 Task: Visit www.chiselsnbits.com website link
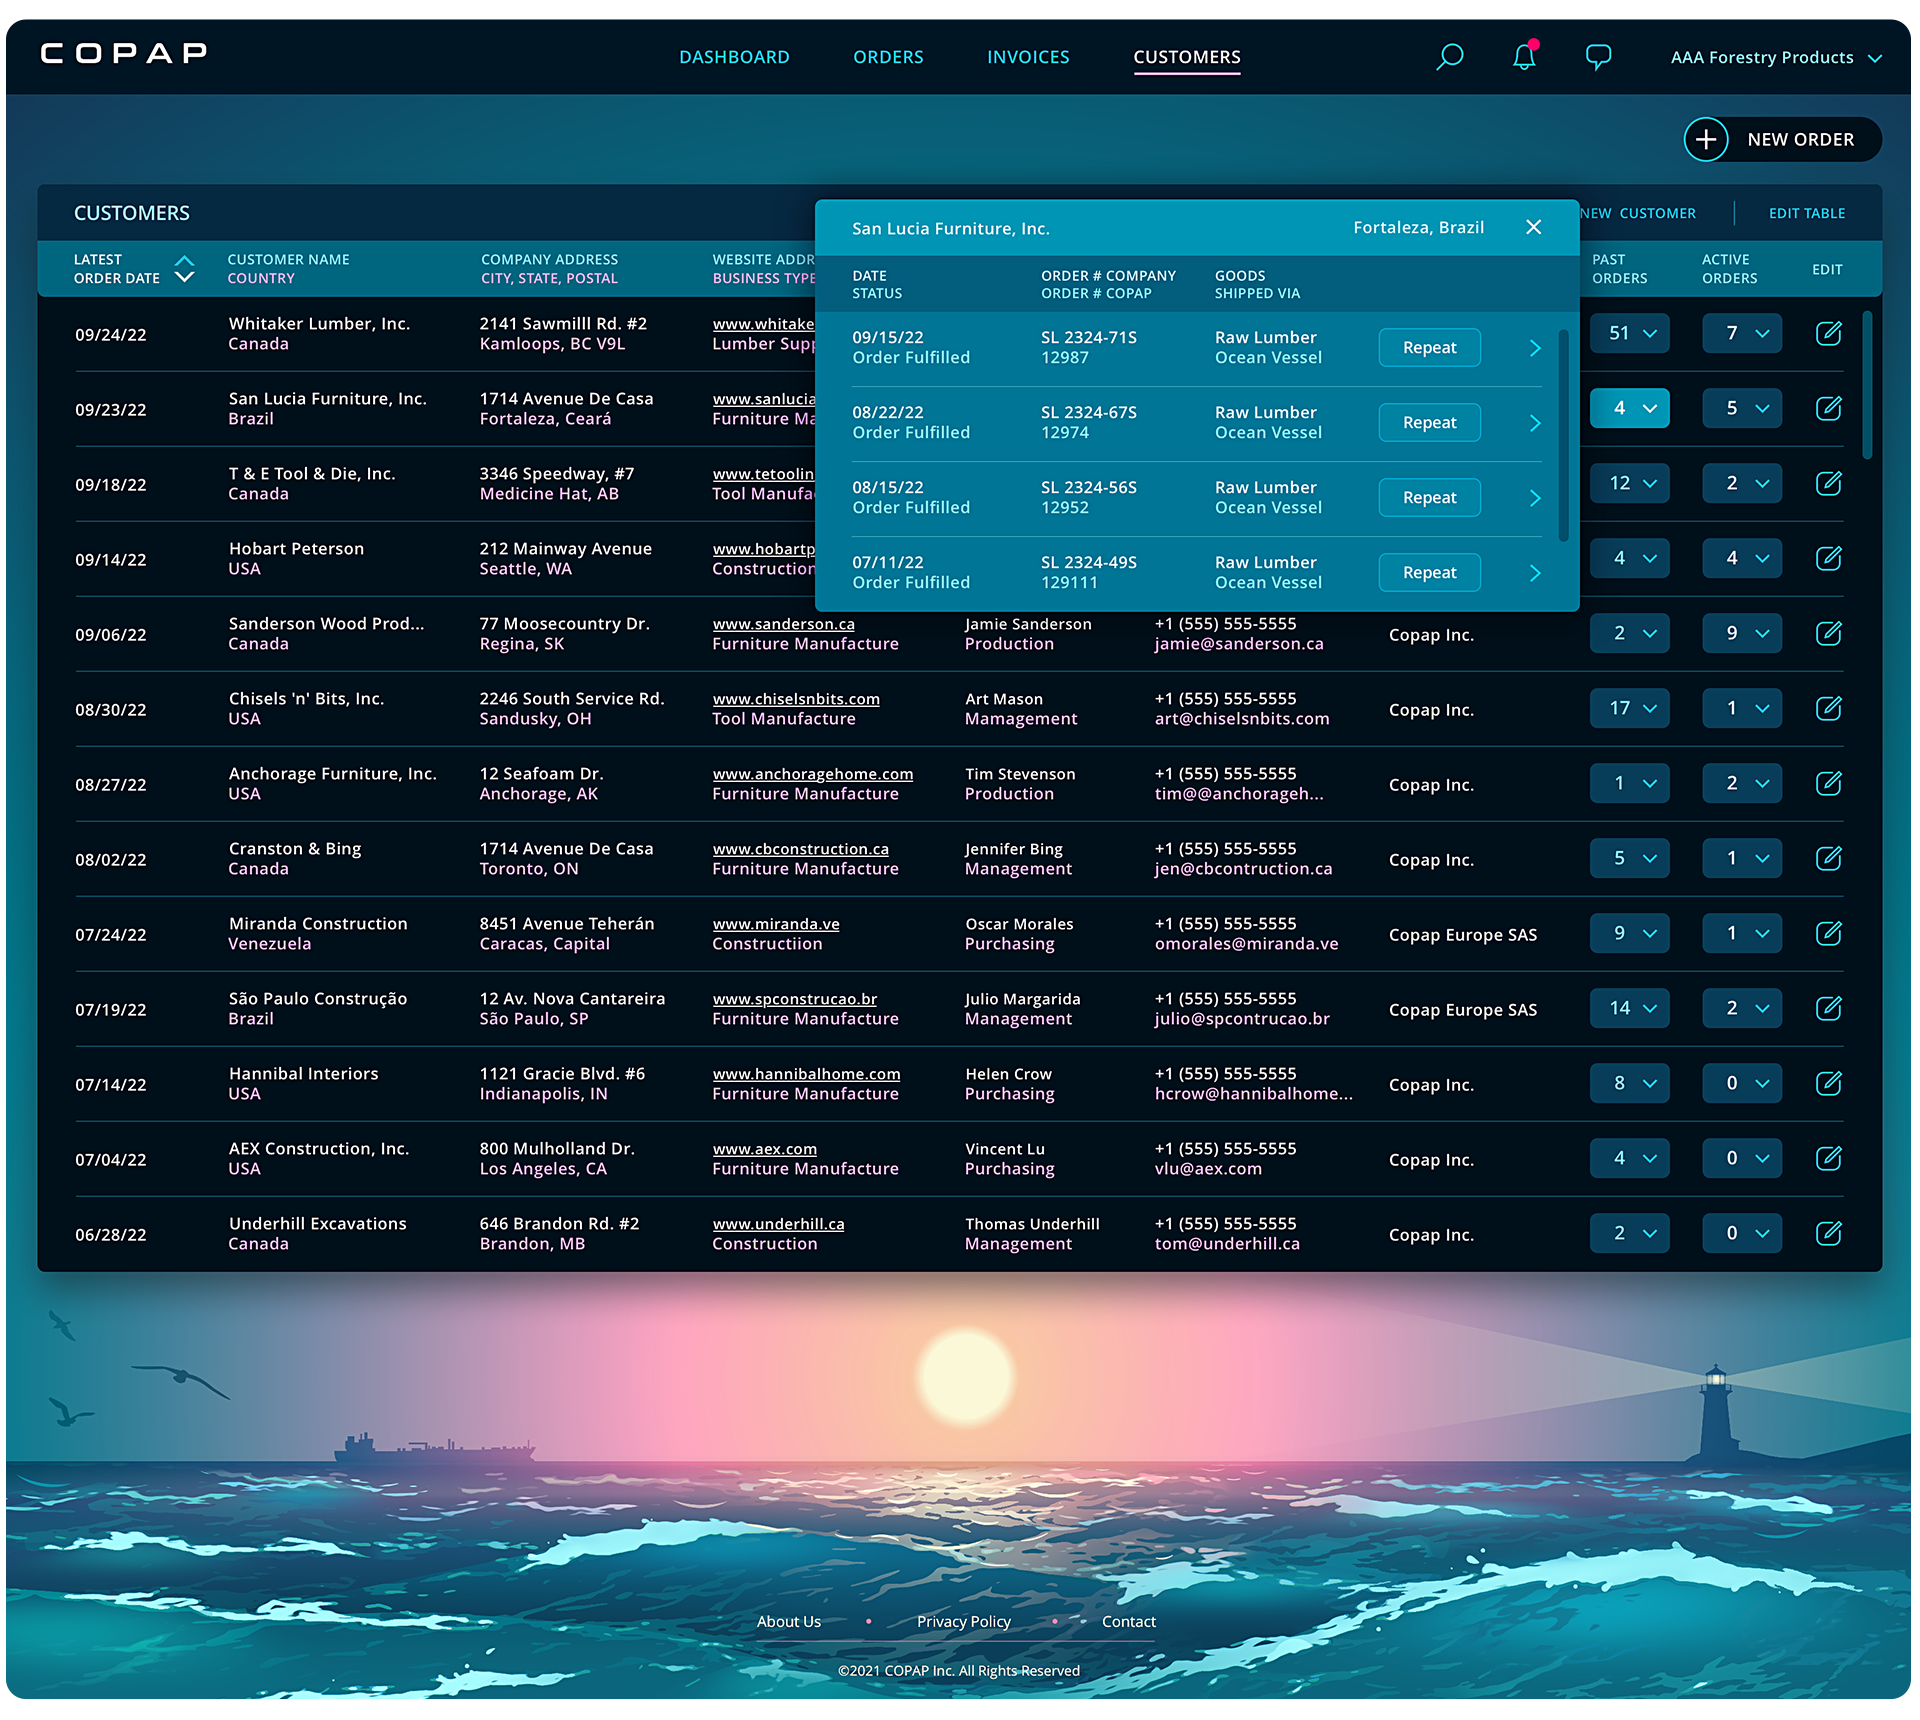coord(796,699)
